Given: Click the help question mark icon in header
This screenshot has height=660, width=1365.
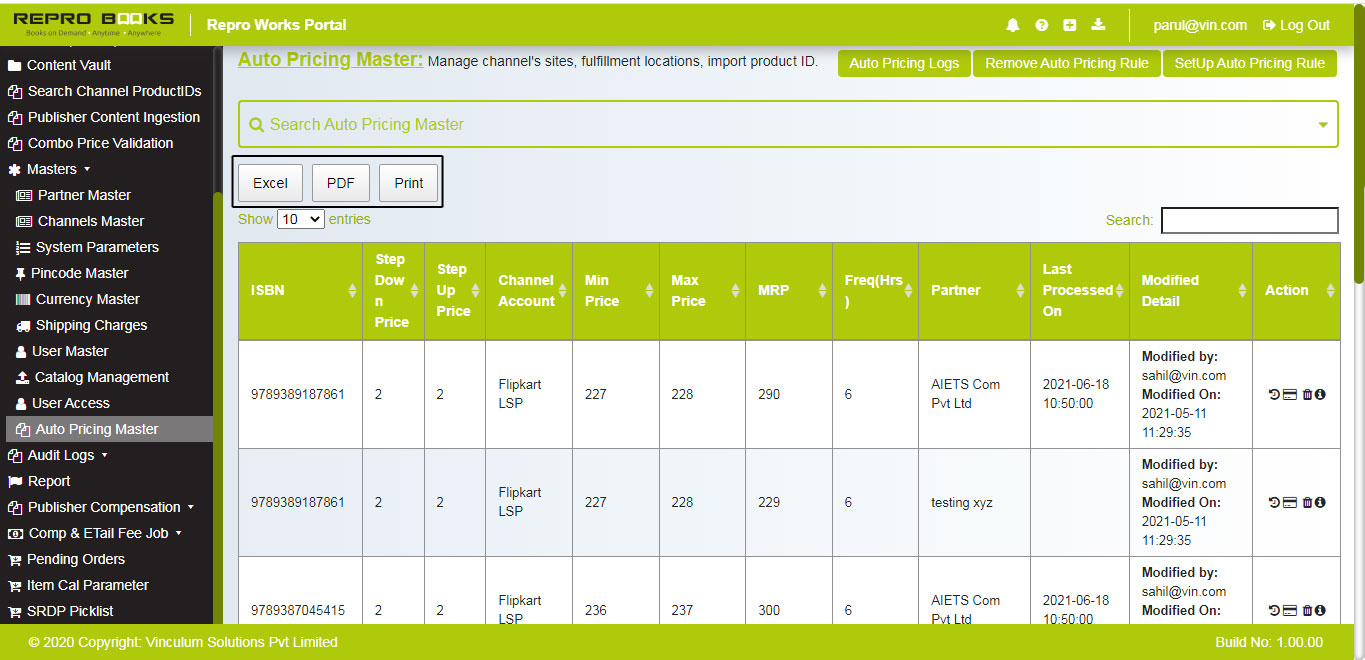Looking at the screenshot, I should 1041,25.
